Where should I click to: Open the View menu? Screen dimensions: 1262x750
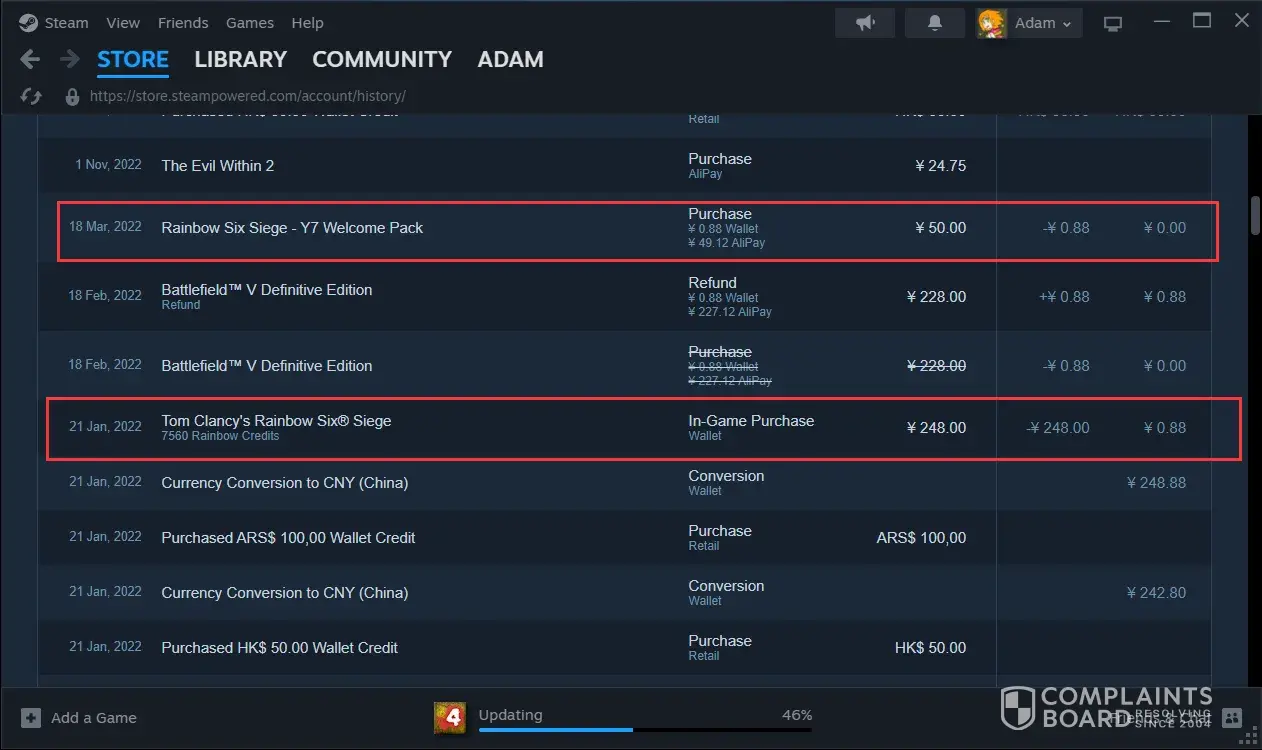pos(123,23)
